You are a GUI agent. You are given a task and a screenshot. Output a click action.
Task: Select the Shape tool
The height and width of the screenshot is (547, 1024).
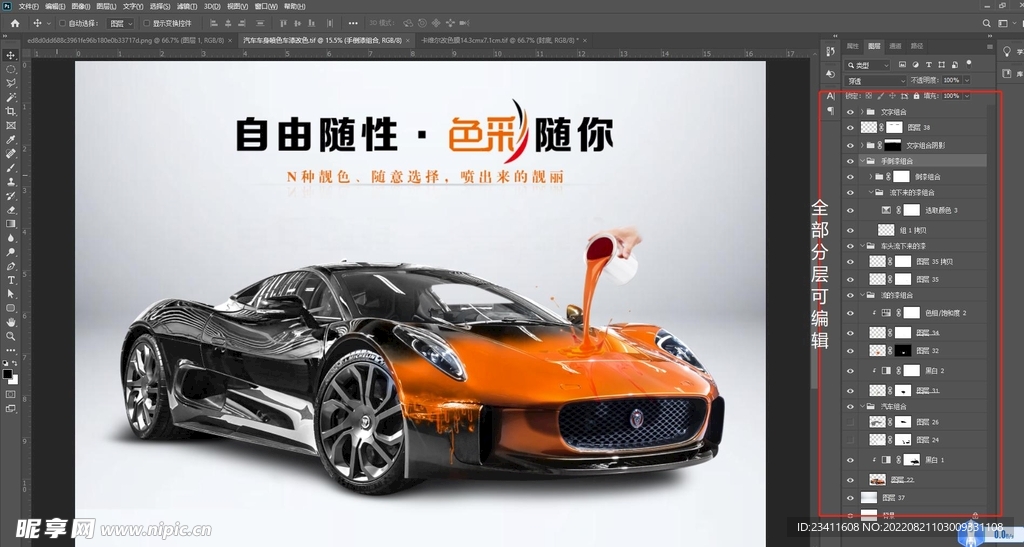(x=10, y=308)
